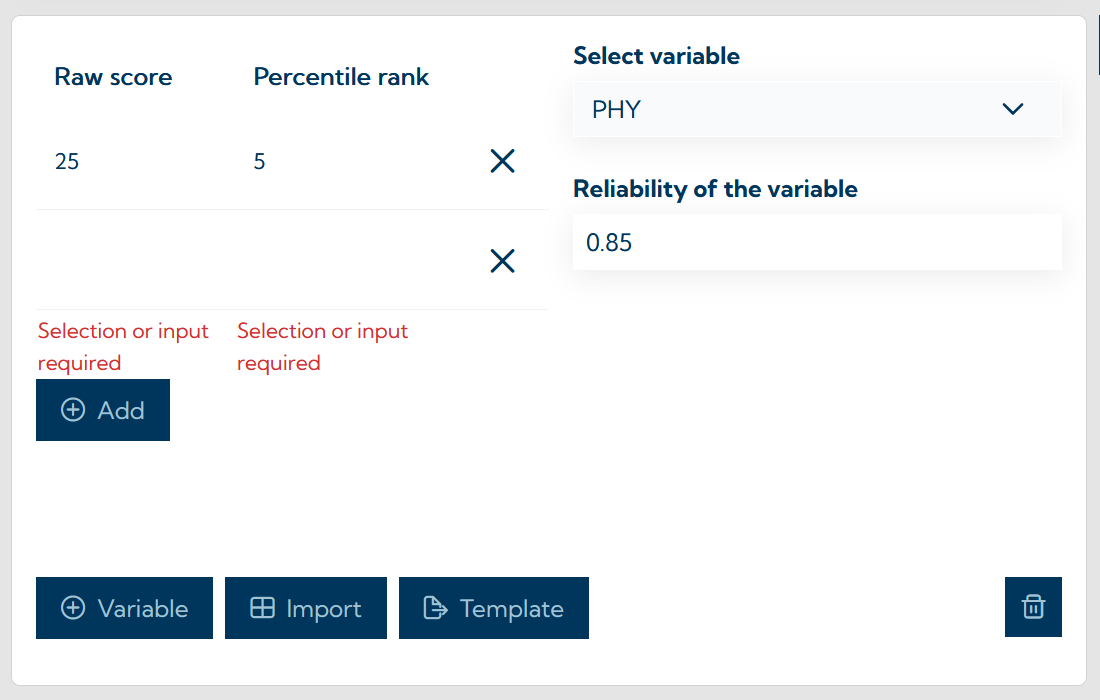This screenshot has height=700, width=1100.
Task: Remove the empty row with the X icon
Action: point(502,261)
